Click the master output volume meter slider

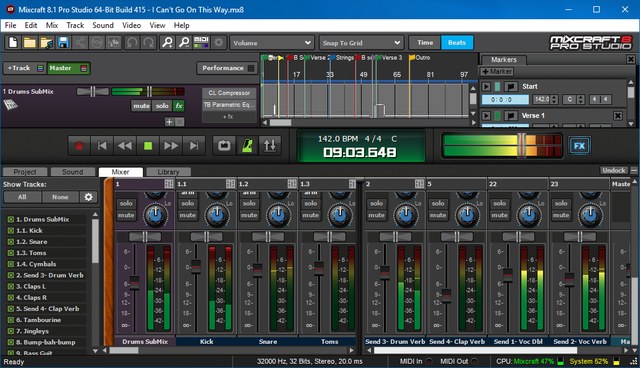[522, 146]
